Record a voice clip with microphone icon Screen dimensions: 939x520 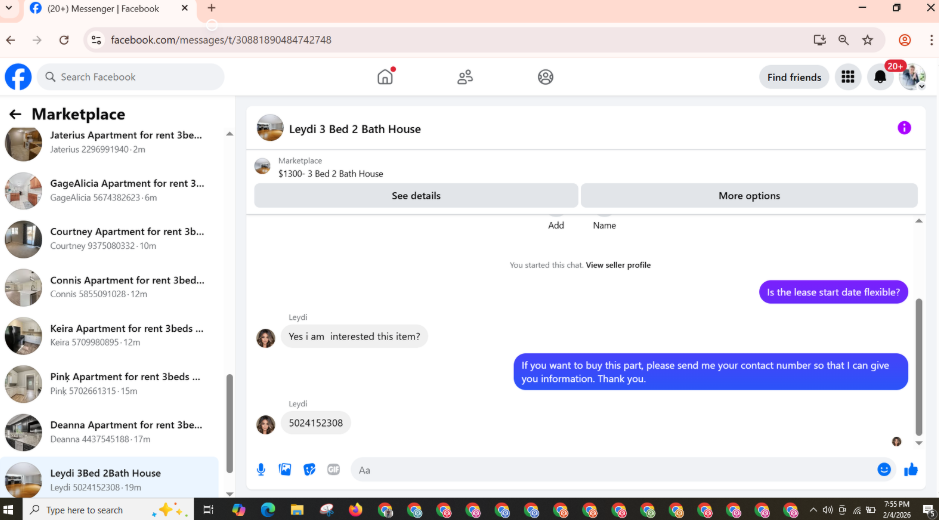coord(261,470)
